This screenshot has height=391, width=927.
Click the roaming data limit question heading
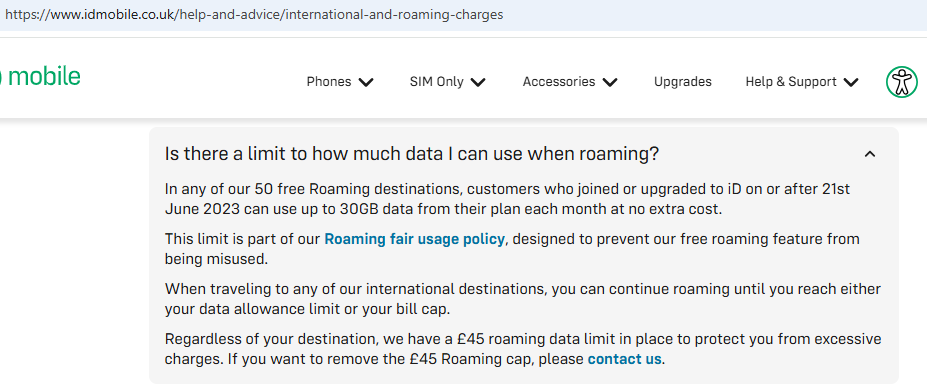coord(411,154)
